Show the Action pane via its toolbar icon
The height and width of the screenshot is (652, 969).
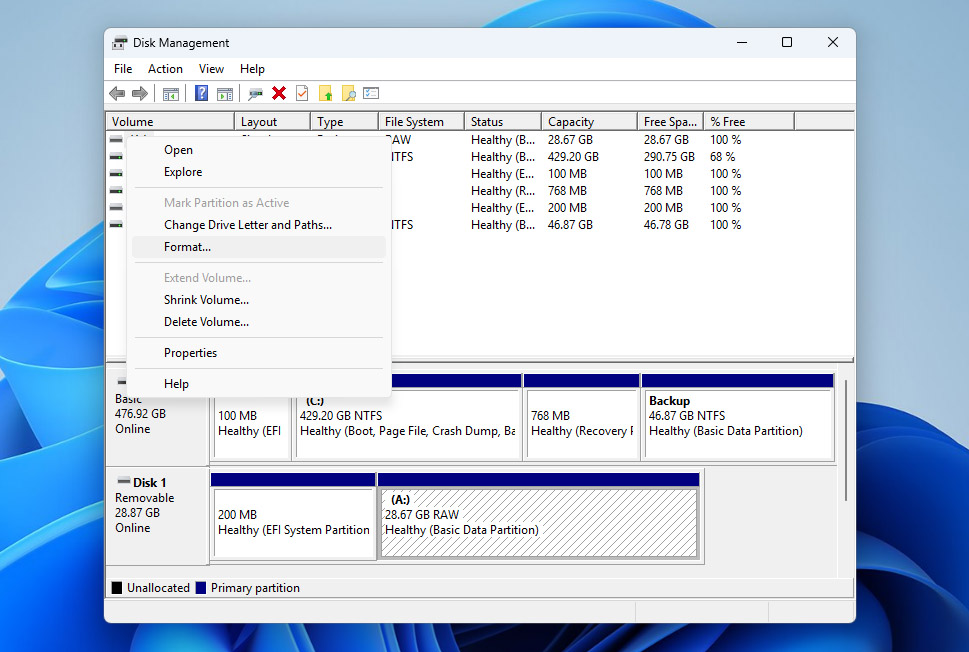coord(225,93)
